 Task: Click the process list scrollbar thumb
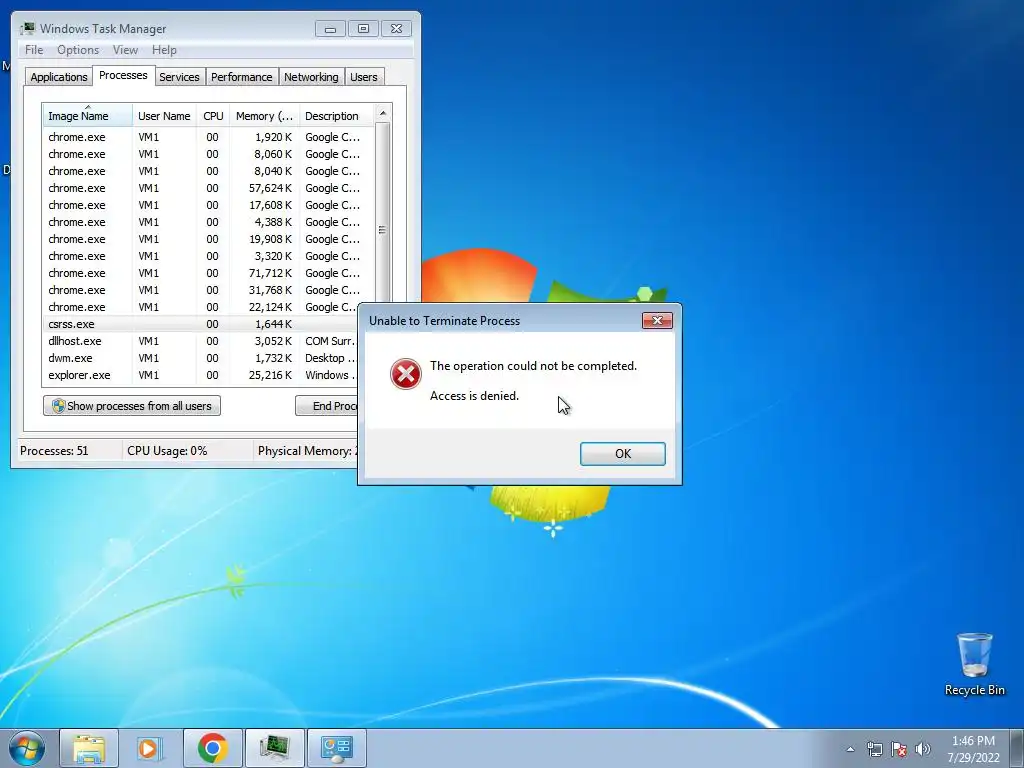[x=383, y=230]
